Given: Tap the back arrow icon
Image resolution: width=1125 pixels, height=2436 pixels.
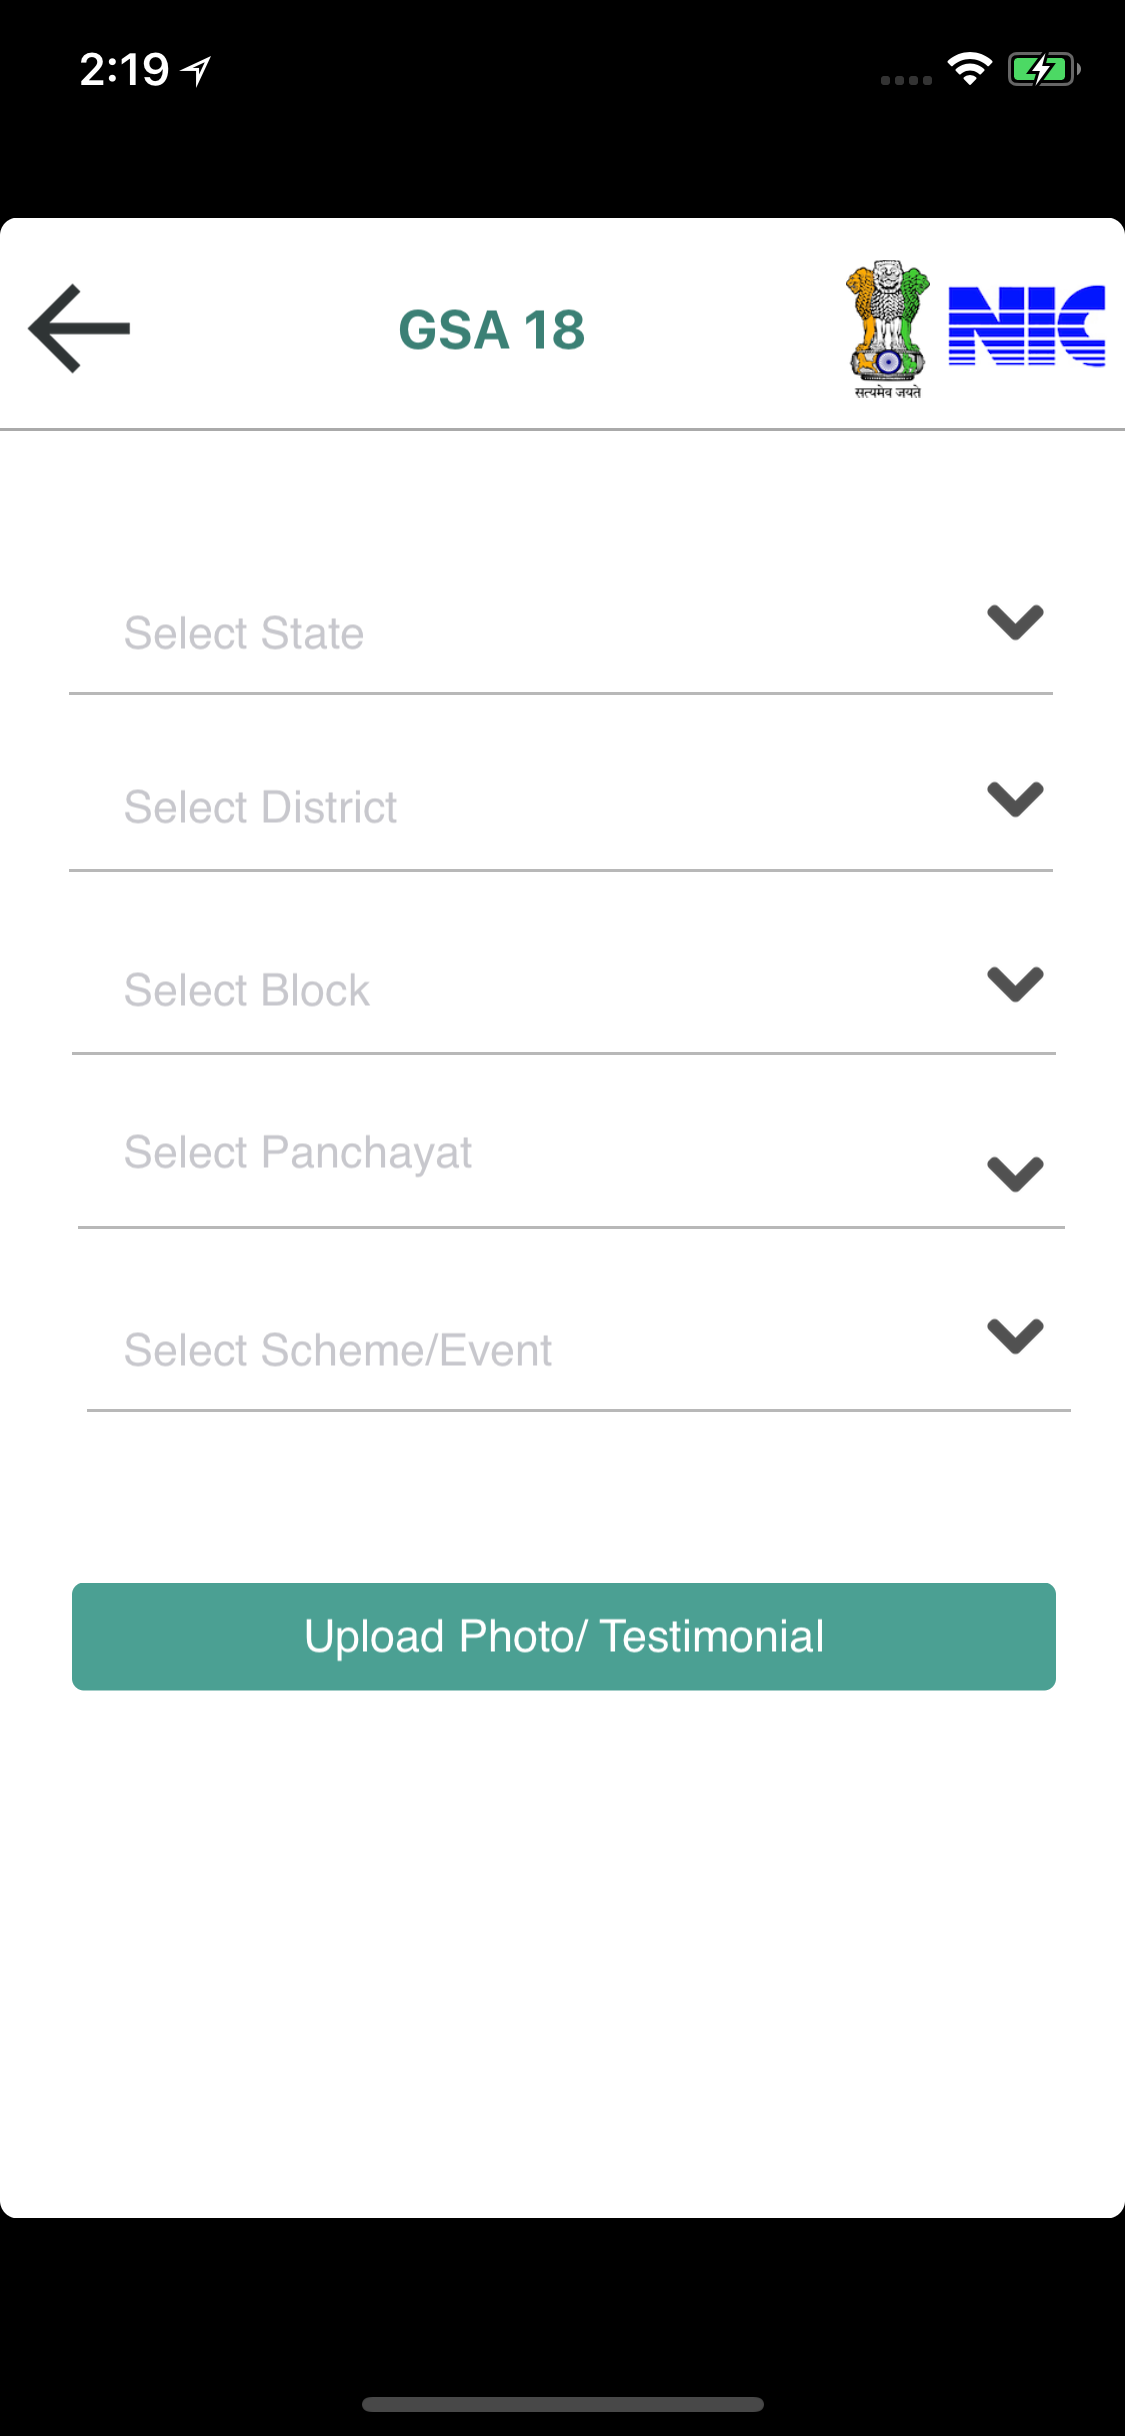Looking at the screenshot, I should (79, 328).
